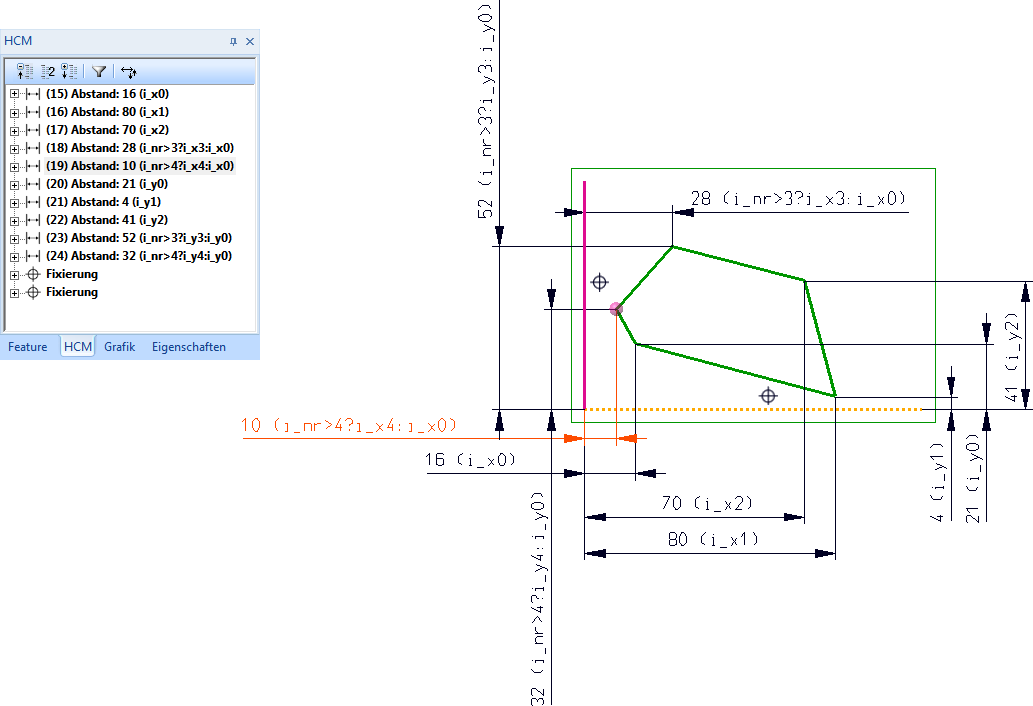
Task: Switch to the Grafik tab
Action: point(119,347)
